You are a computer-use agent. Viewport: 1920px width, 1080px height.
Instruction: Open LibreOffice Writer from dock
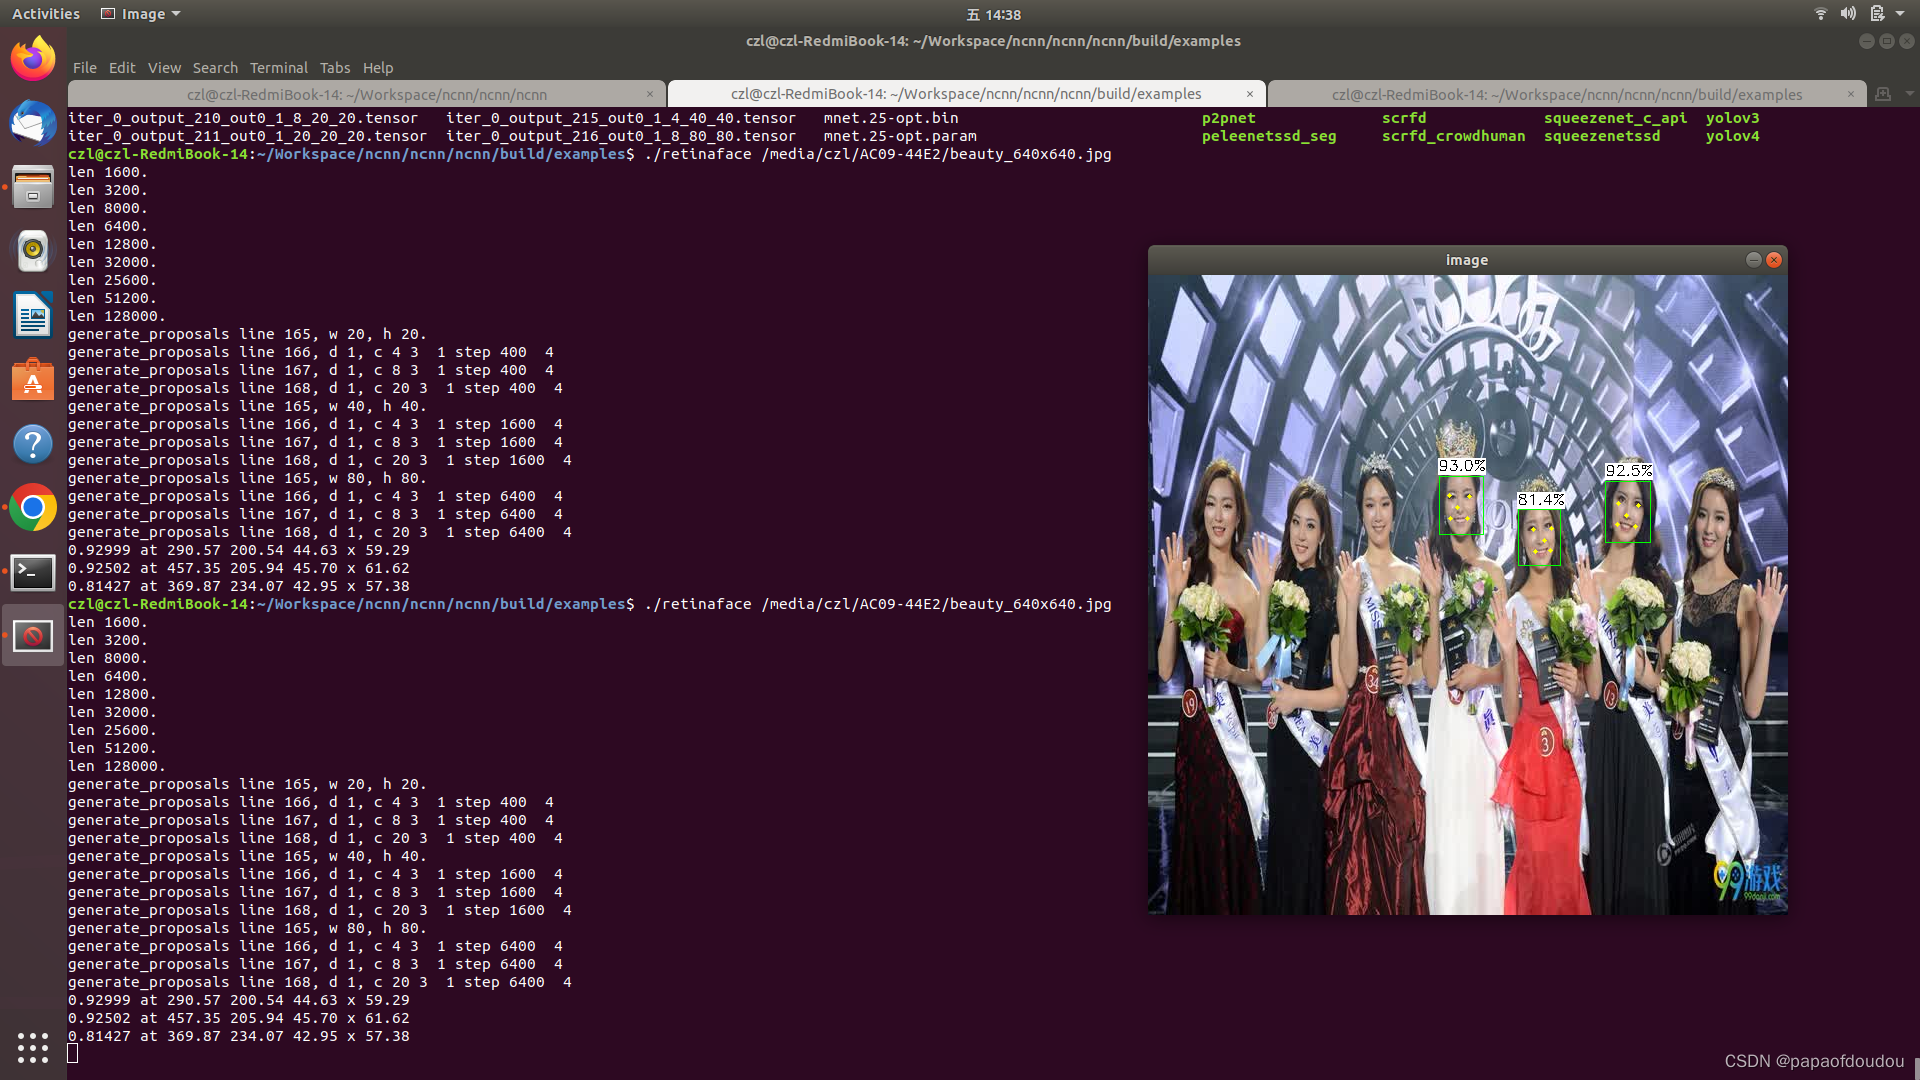33,316
